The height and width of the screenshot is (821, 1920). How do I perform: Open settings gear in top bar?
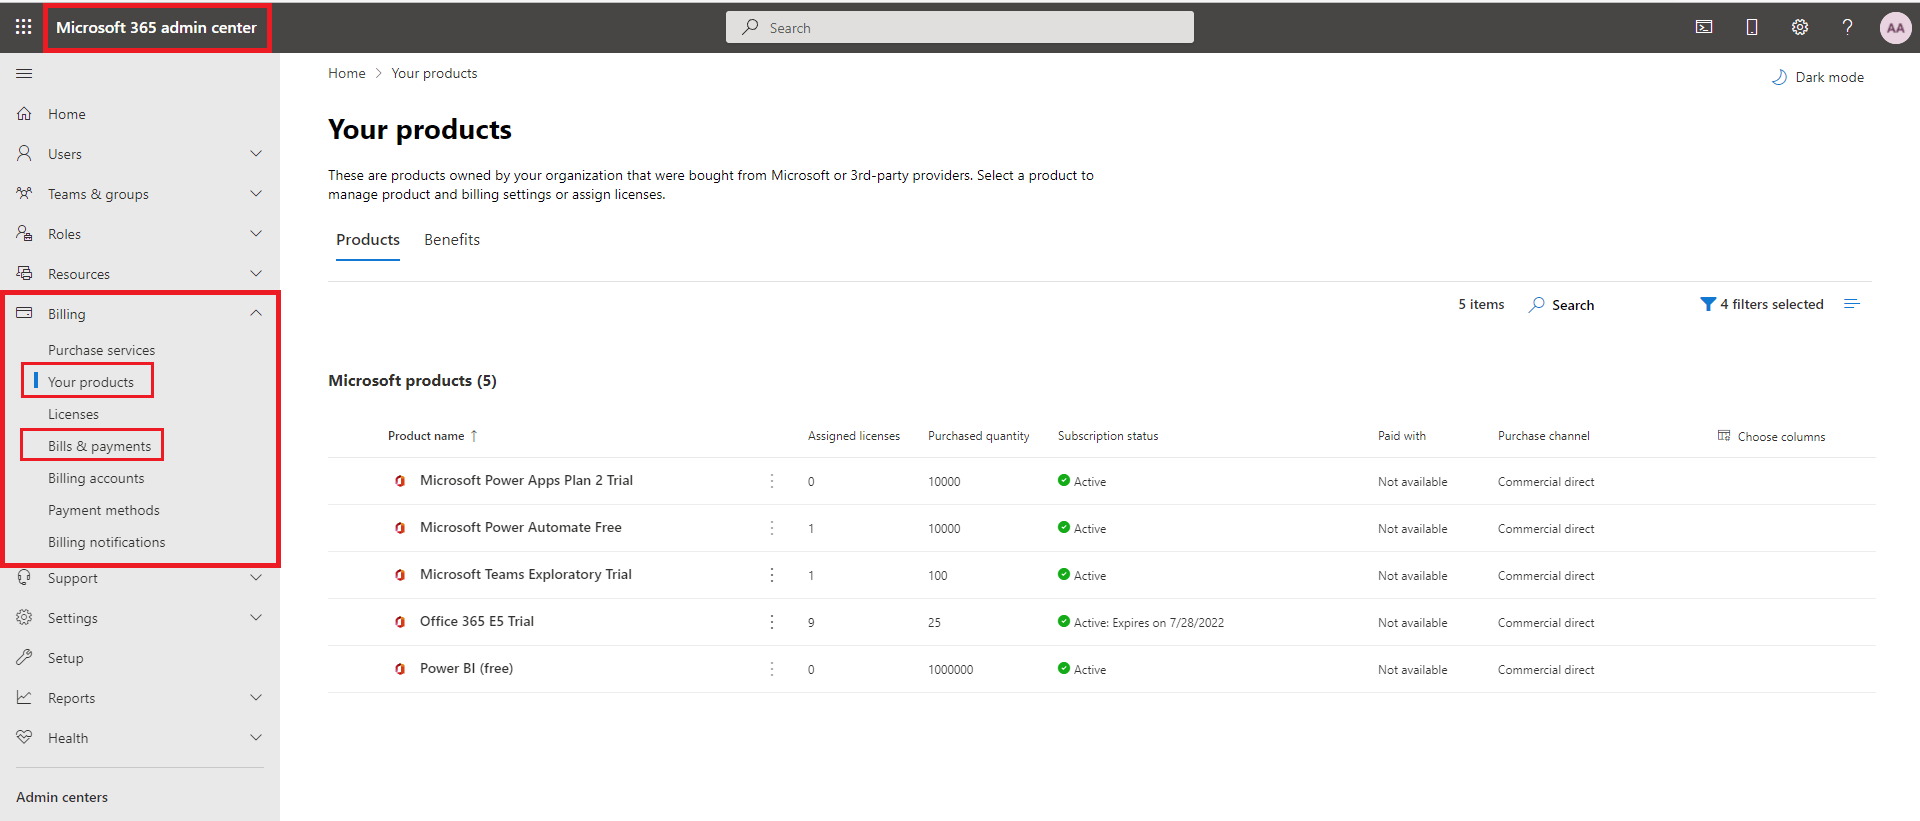(1800, 27)
